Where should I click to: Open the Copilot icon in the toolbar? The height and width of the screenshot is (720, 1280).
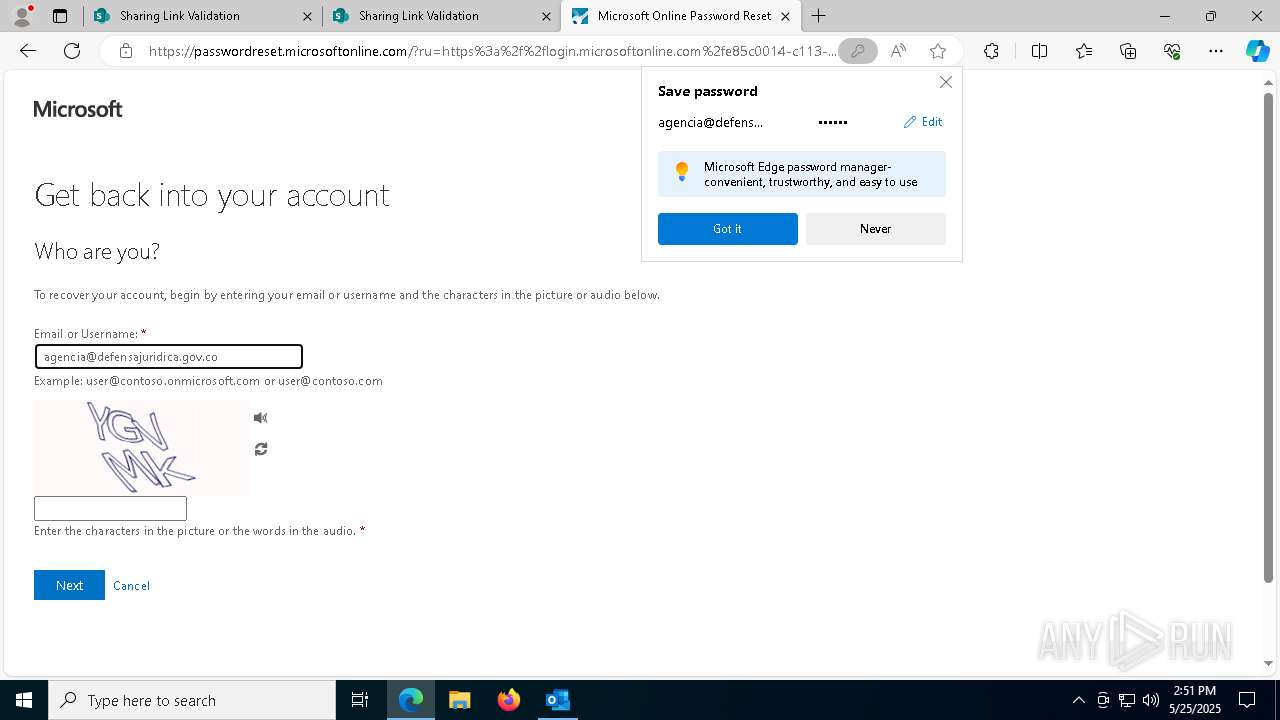click(x=1257, y=51)
